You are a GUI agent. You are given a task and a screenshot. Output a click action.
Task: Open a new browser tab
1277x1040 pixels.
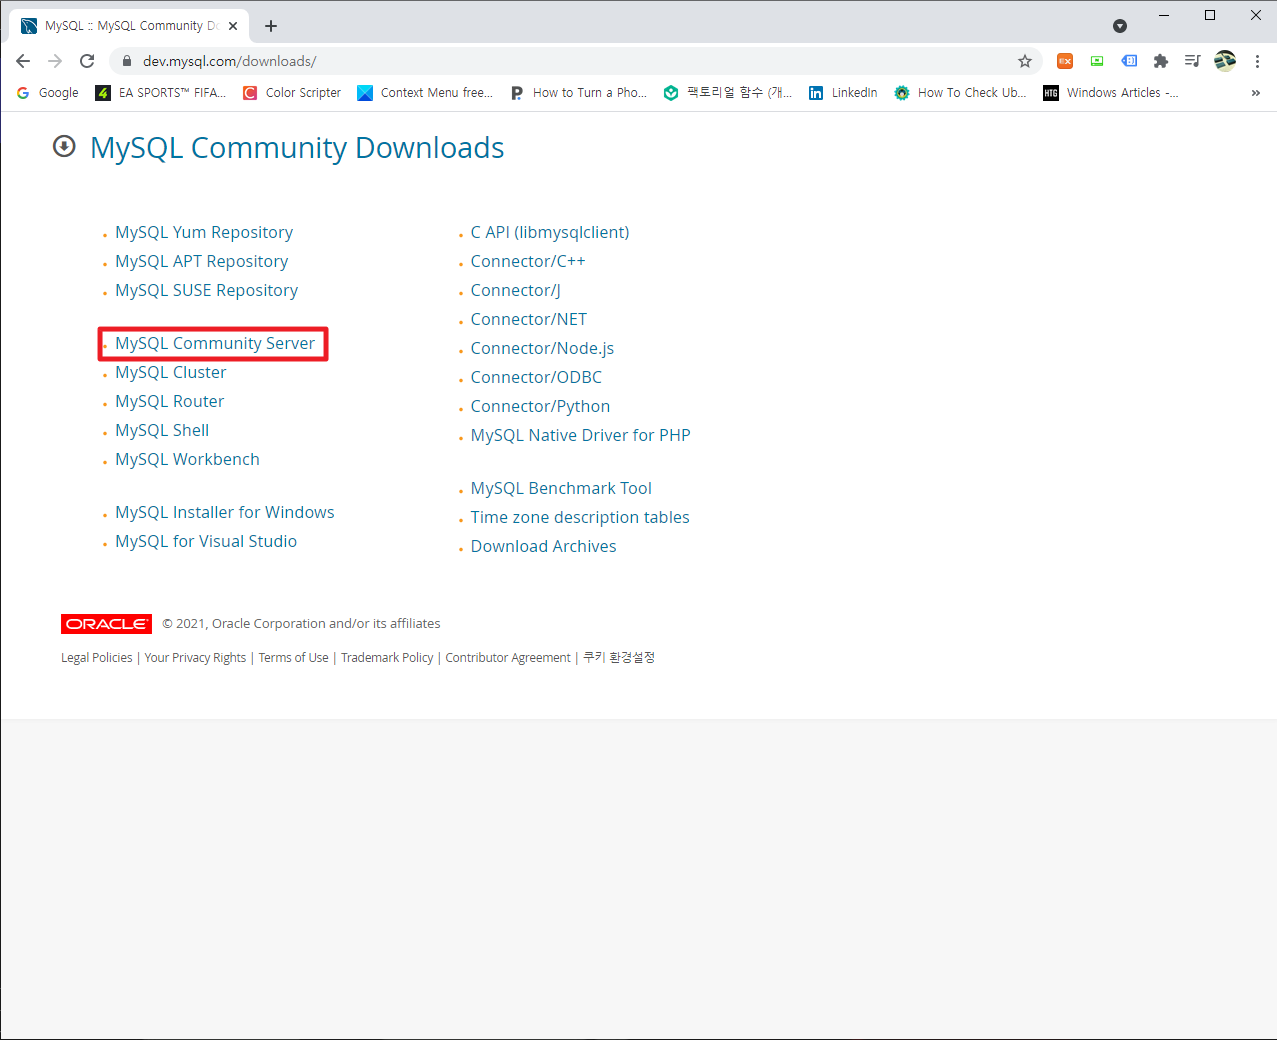coord(271,26)
